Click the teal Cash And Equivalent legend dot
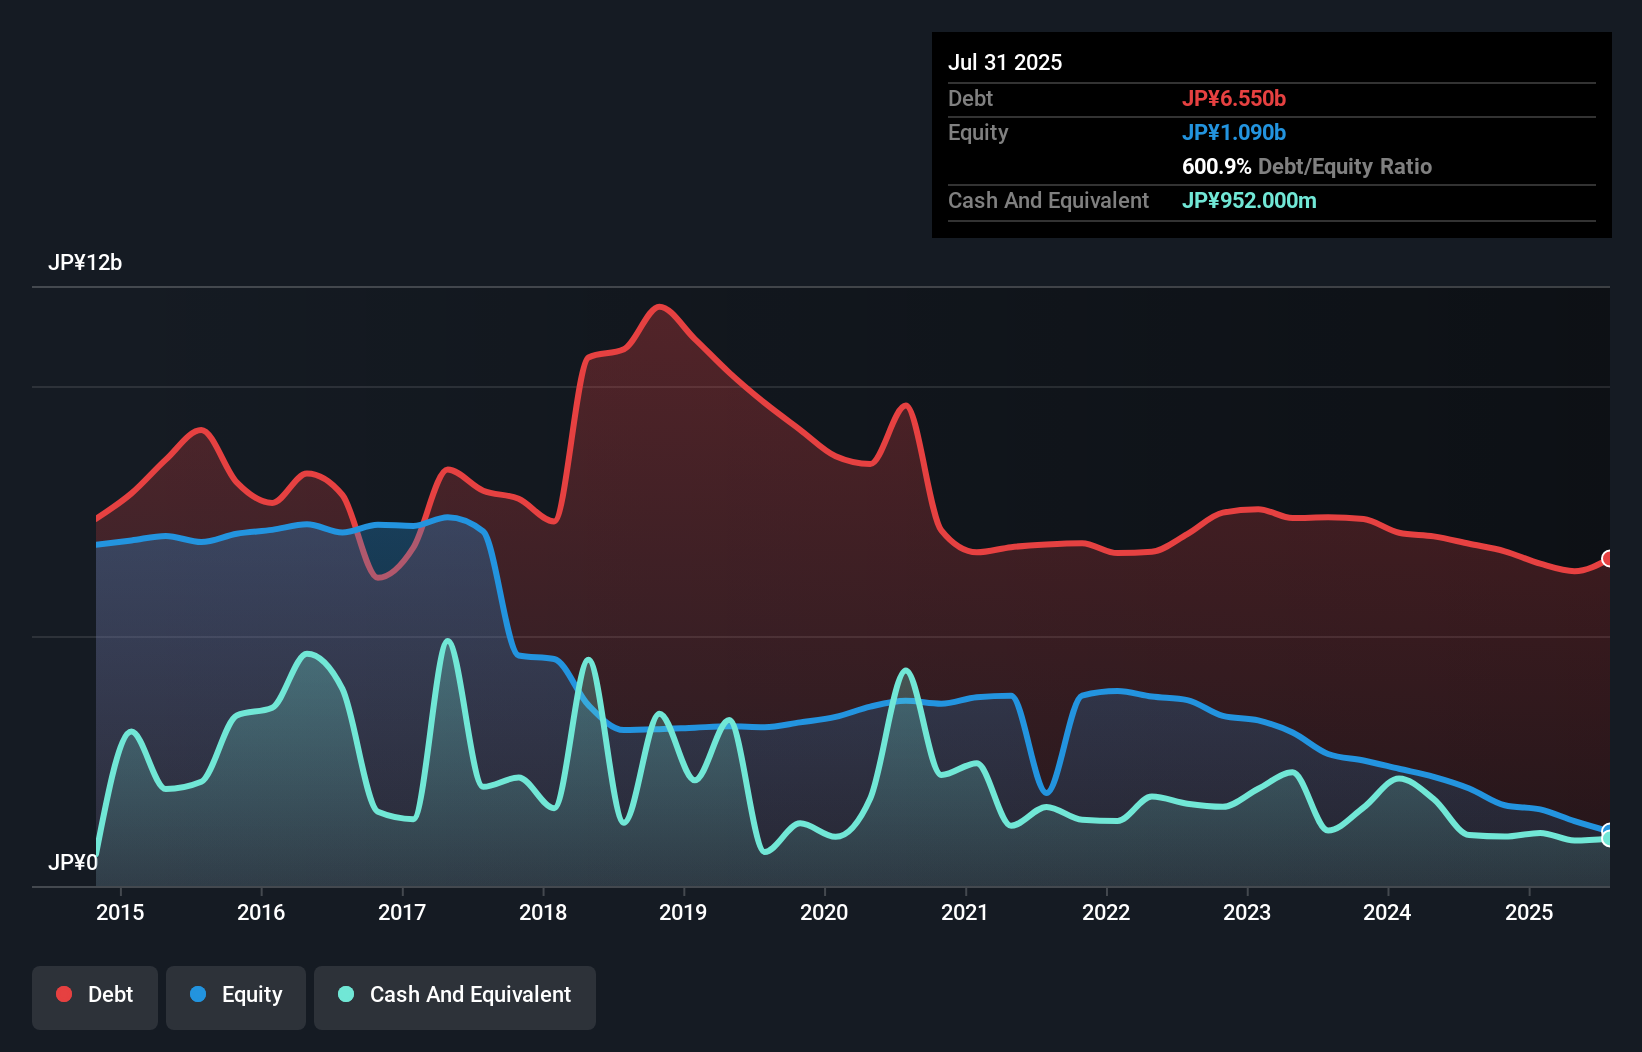1642x1052 pixels. [x=344, y=995]
